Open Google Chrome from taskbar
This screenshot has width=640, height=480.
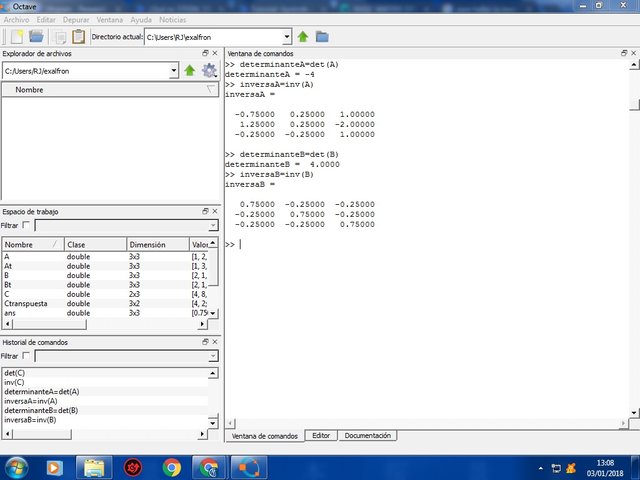(172, 468)
